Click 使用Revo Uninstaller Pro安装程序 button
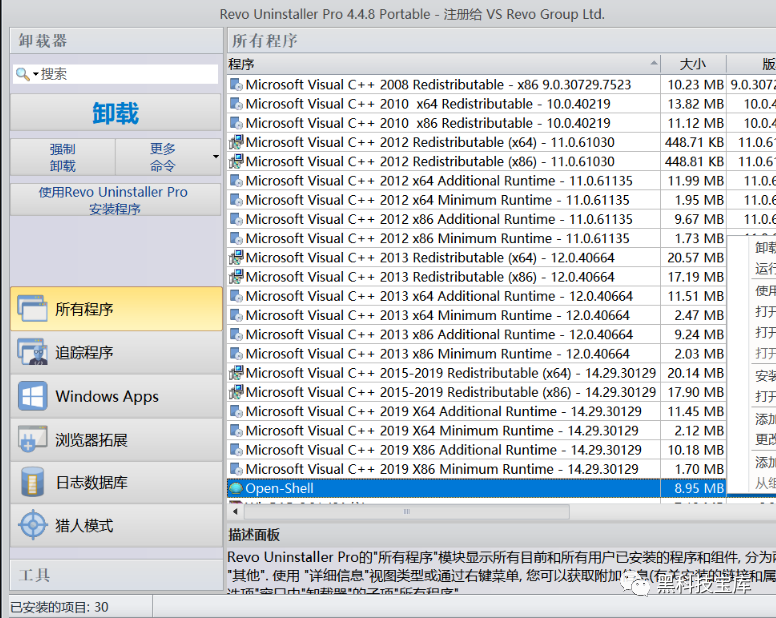Viewport: 776px width, 618px height. point(115,200)
